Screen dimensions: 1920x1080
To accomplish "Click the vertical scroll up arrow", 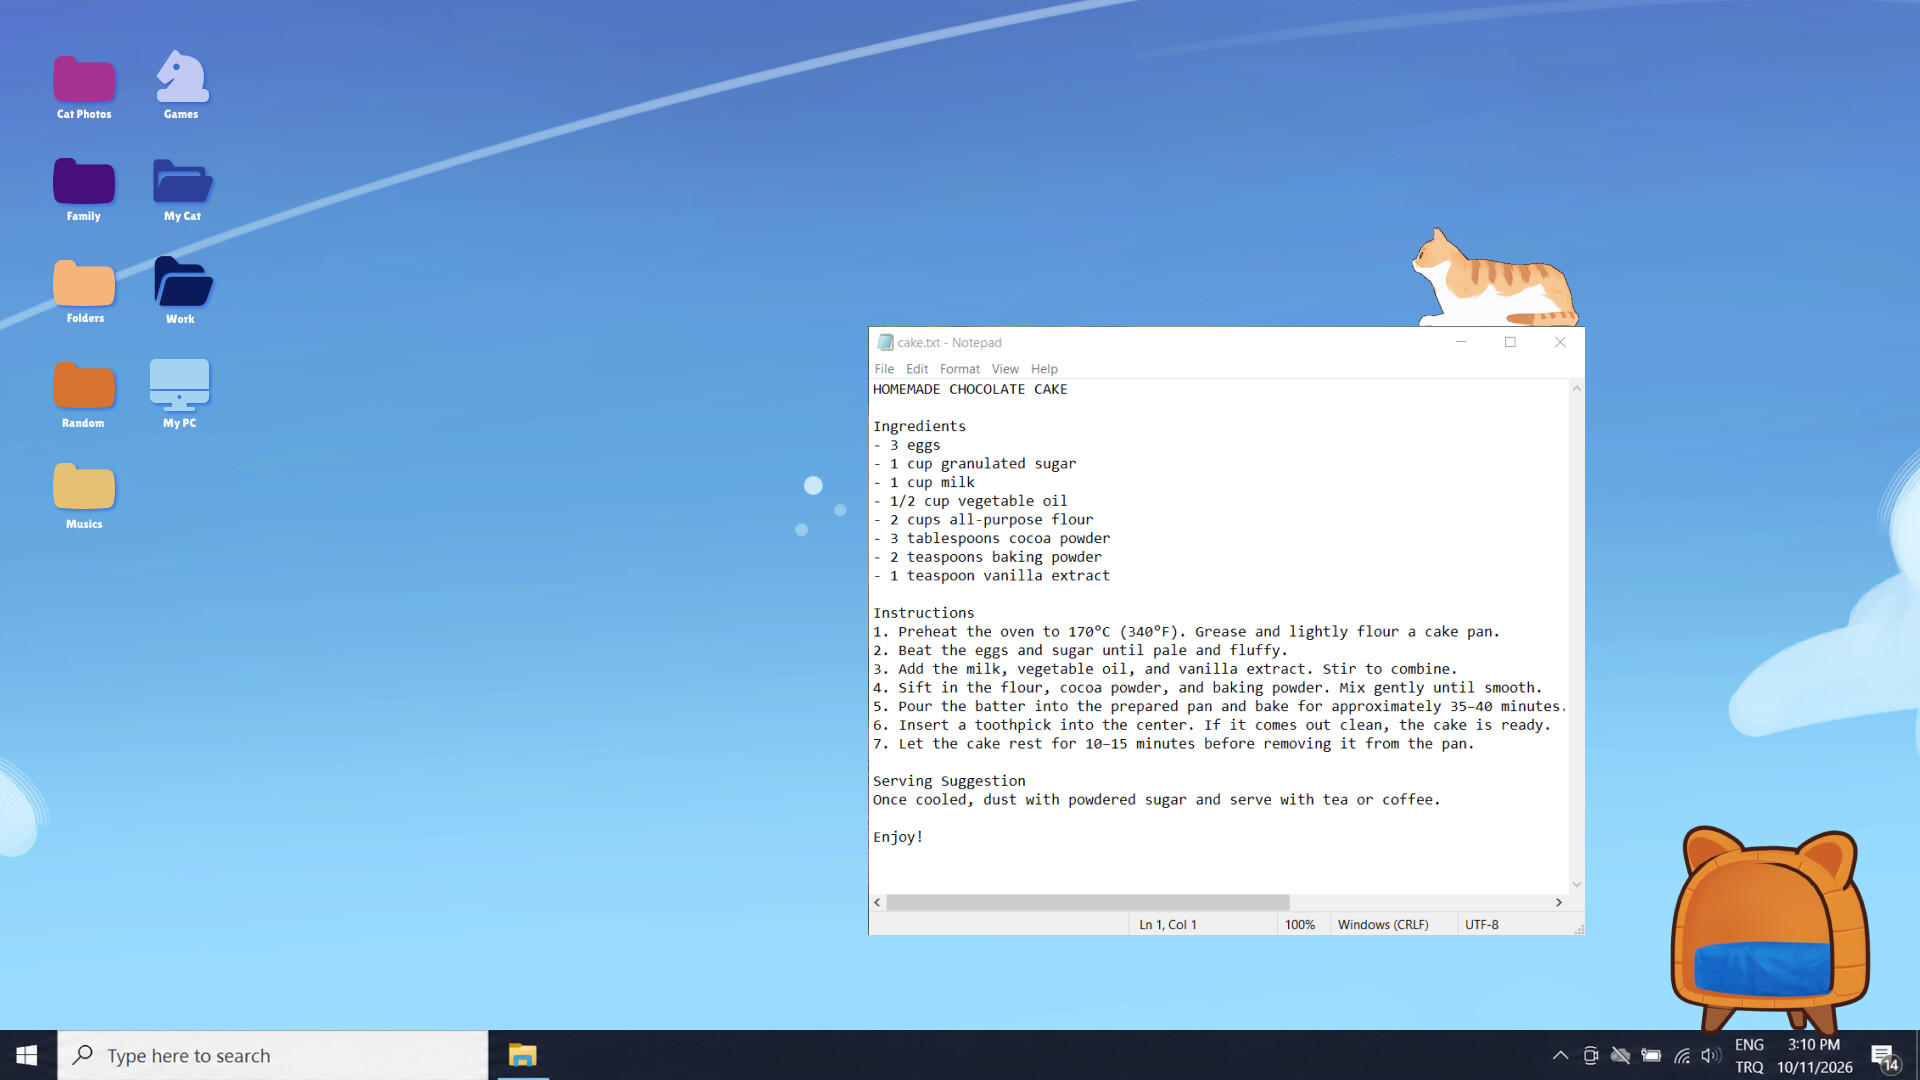I will point(1577,388).
